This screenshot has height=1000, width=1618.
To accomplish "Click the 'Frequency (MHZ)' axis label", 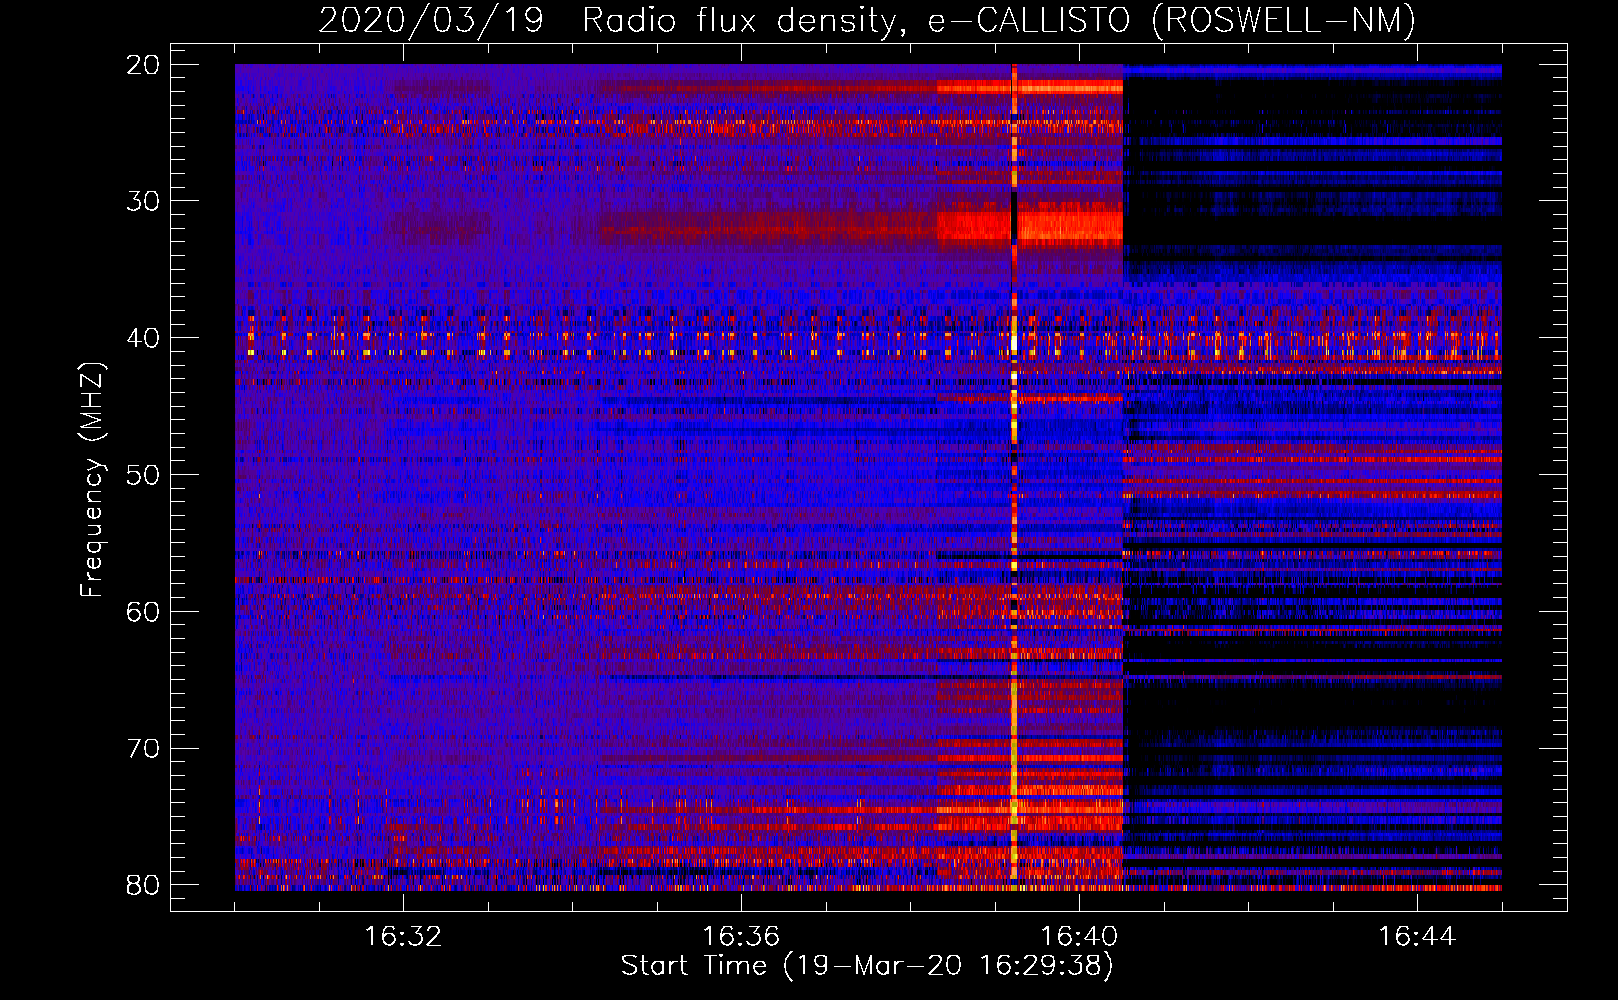I will [91, 480].
